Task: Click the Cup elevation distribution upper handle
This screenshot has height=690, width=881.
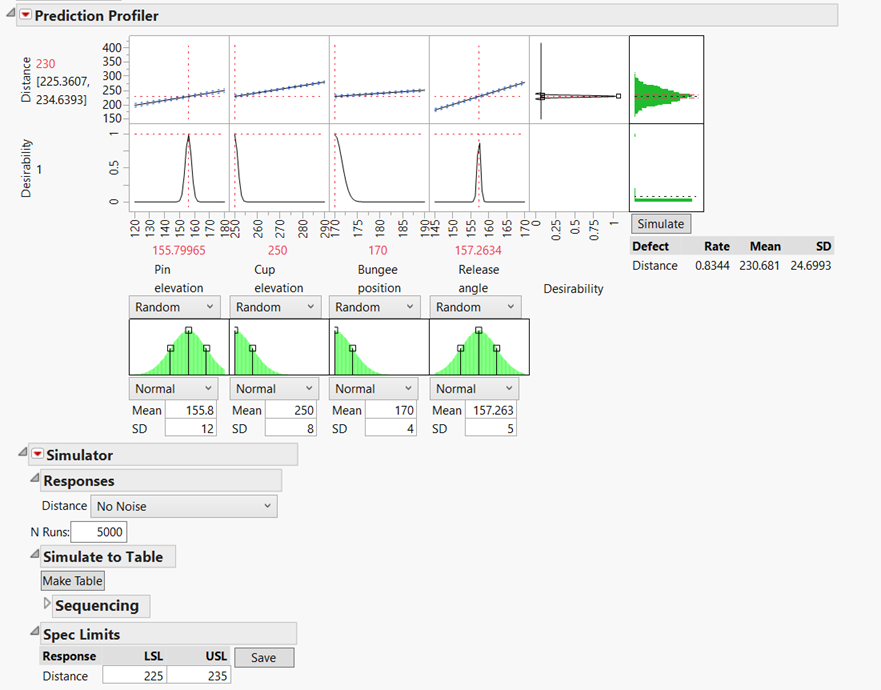Action: (x=253, y=348)
